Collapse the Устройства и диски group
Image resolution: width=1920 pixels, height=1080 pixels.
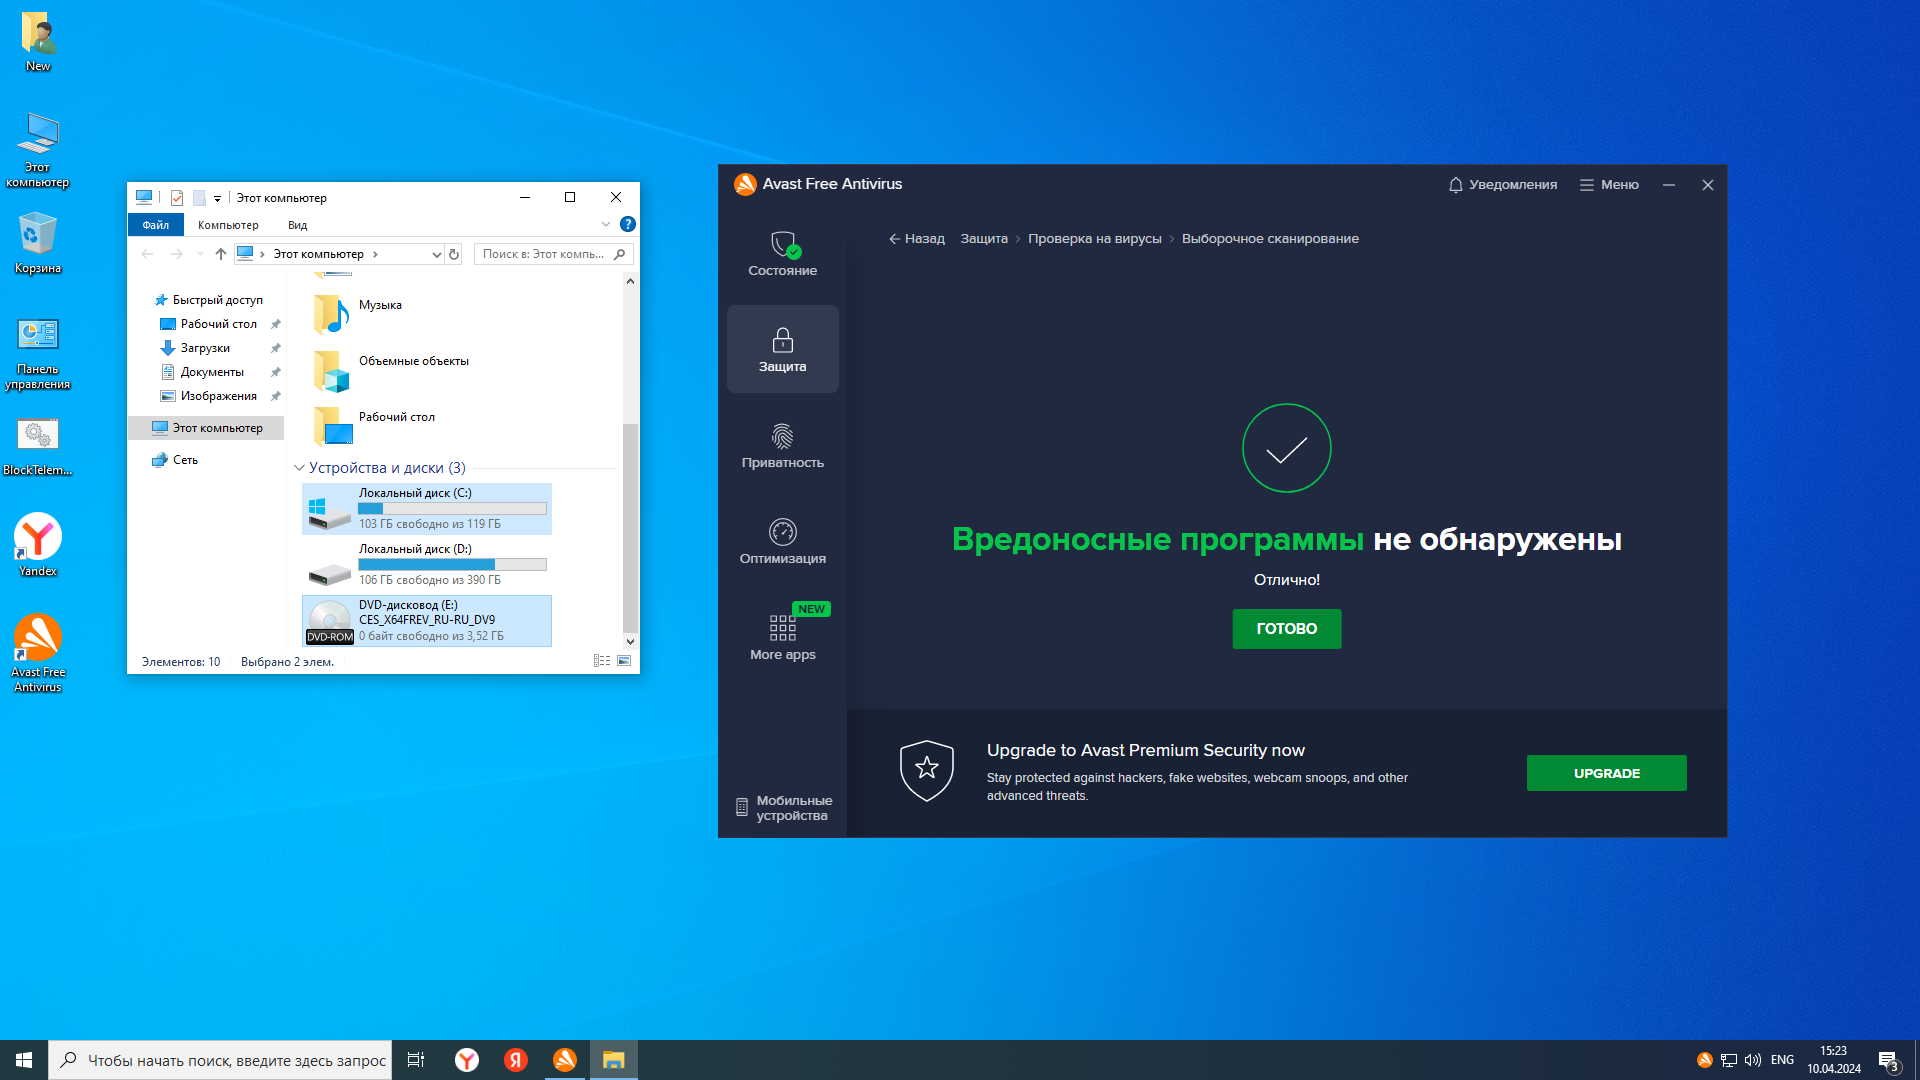[x=299, y=468]
